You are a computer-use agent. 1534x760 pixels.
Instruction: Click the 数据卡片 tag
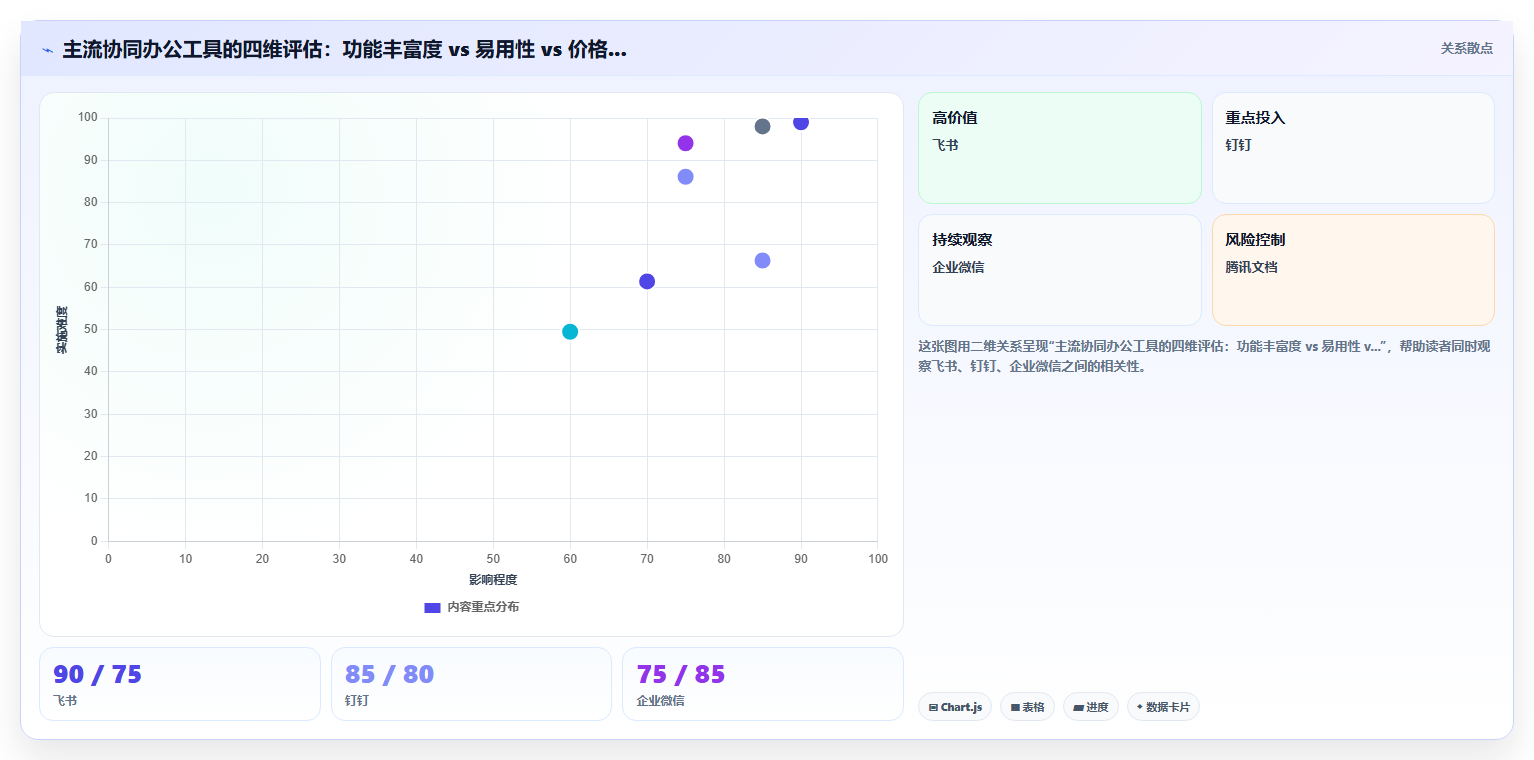pyautogui.click(x=1163, y=707)
